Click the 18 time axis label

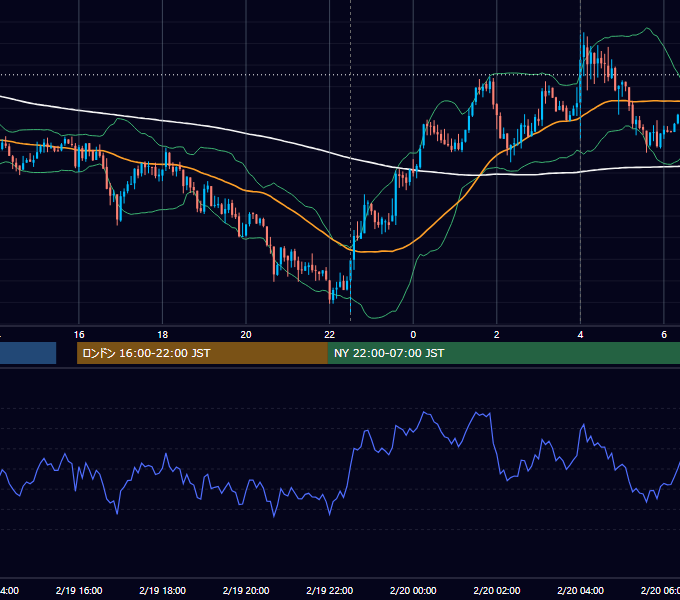[x=163, y=335]
